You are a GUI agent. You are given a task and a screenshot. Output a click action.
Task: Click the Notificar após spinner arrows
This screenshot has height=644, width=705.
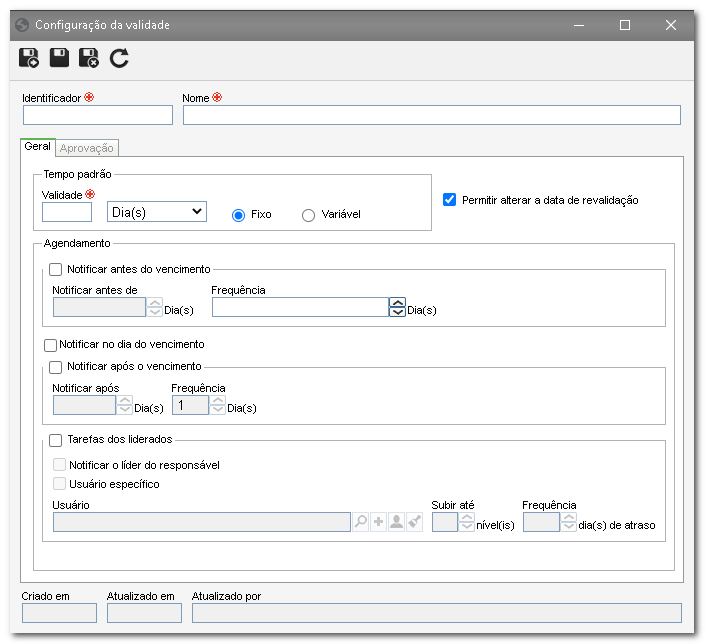point(125,405)
